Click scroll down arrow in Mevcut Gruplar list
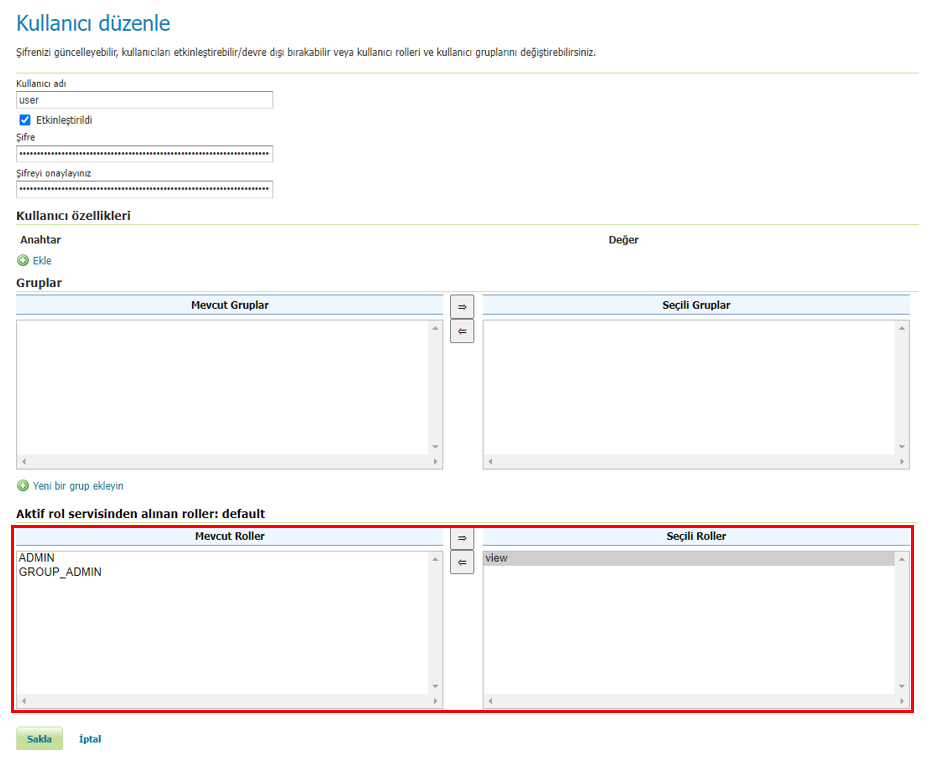Viewport: 941px width, 758px height. [x=435, y=447]
